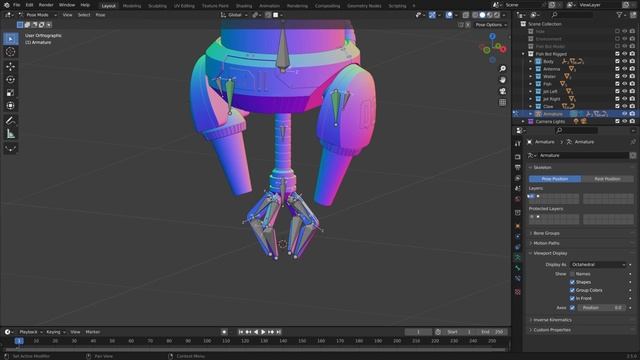
Task: Toggle show overlays icon in viewport header
Action: 449,15
